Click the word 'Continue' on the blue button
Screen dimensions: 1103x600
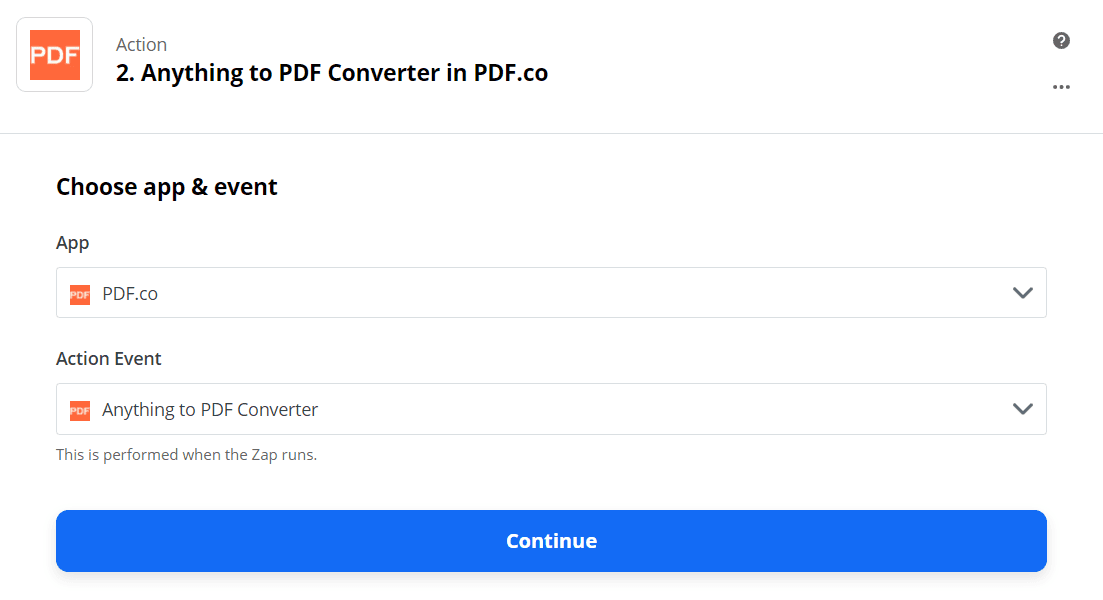point(551,541)
